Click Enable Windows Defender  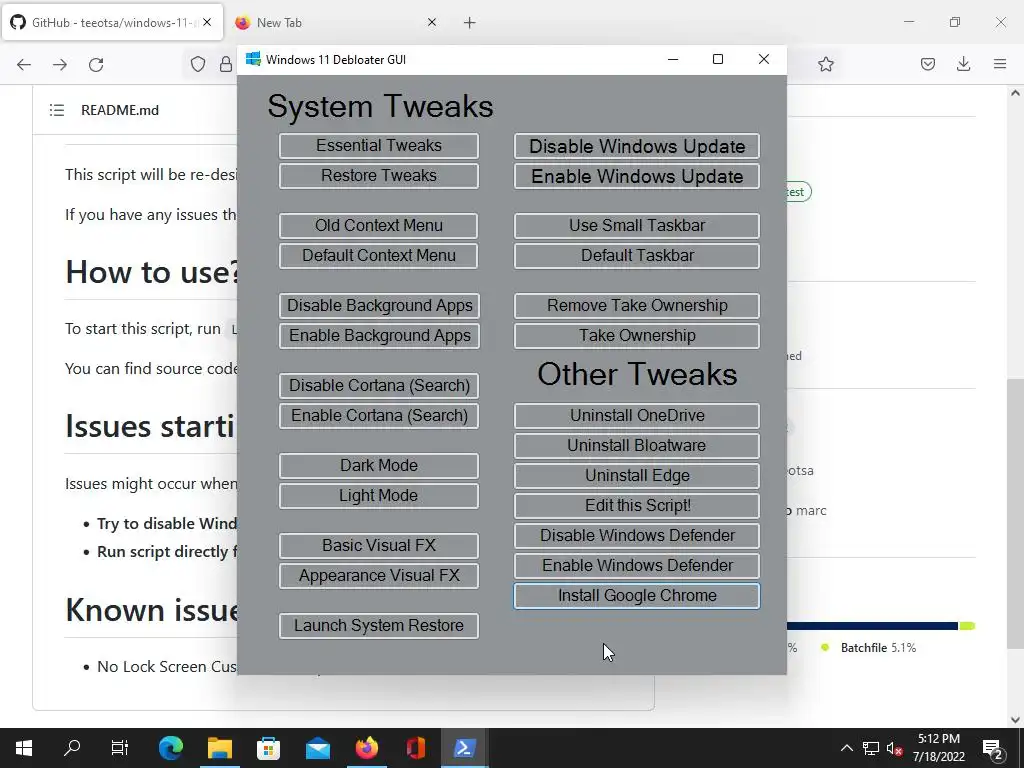coord(637,566)
